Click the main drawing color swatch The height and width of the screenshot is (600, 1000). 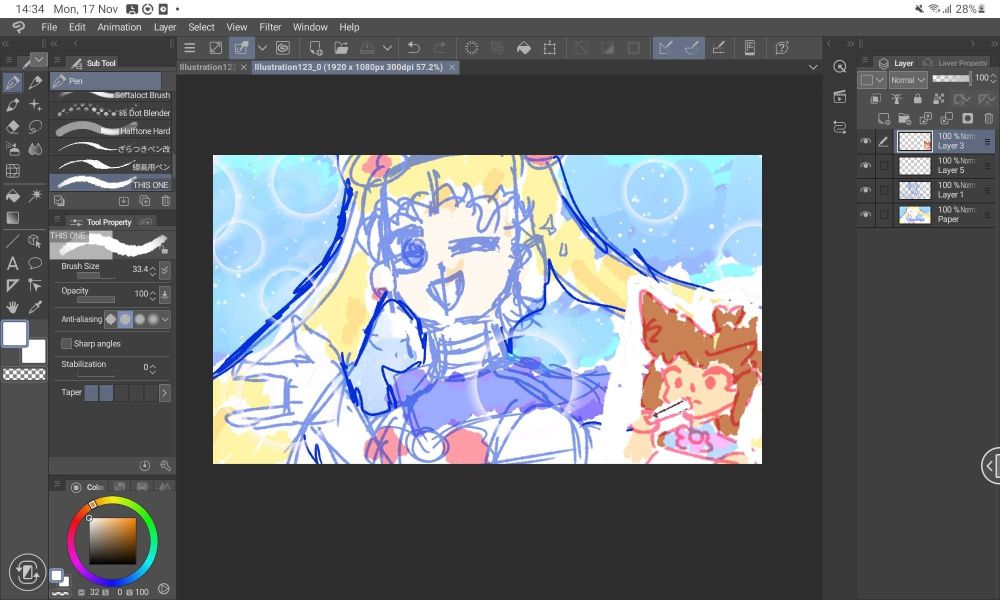click(15, 333)
